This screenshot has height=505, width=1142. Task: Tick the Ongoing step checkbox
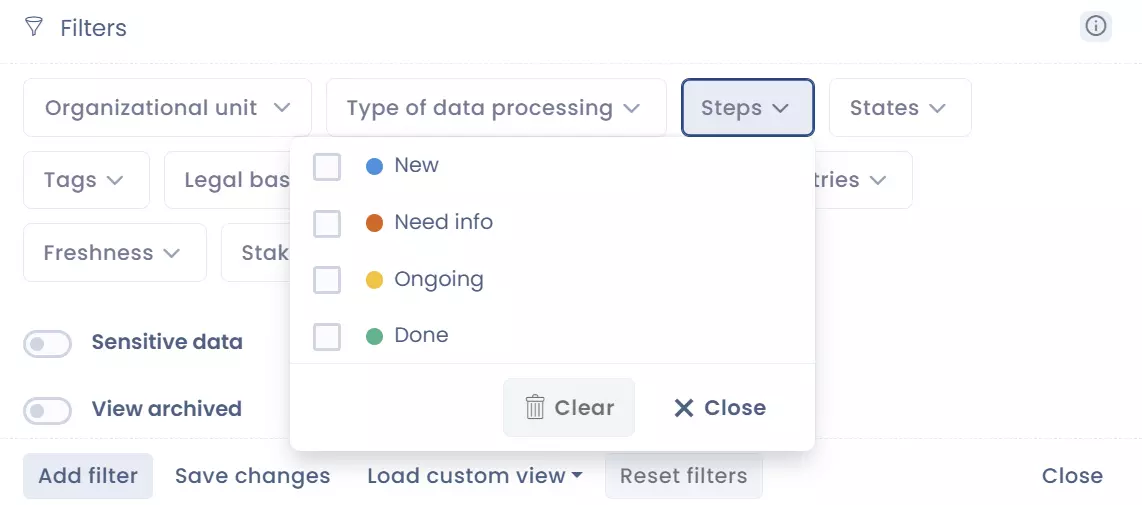[x=327, y=280]
